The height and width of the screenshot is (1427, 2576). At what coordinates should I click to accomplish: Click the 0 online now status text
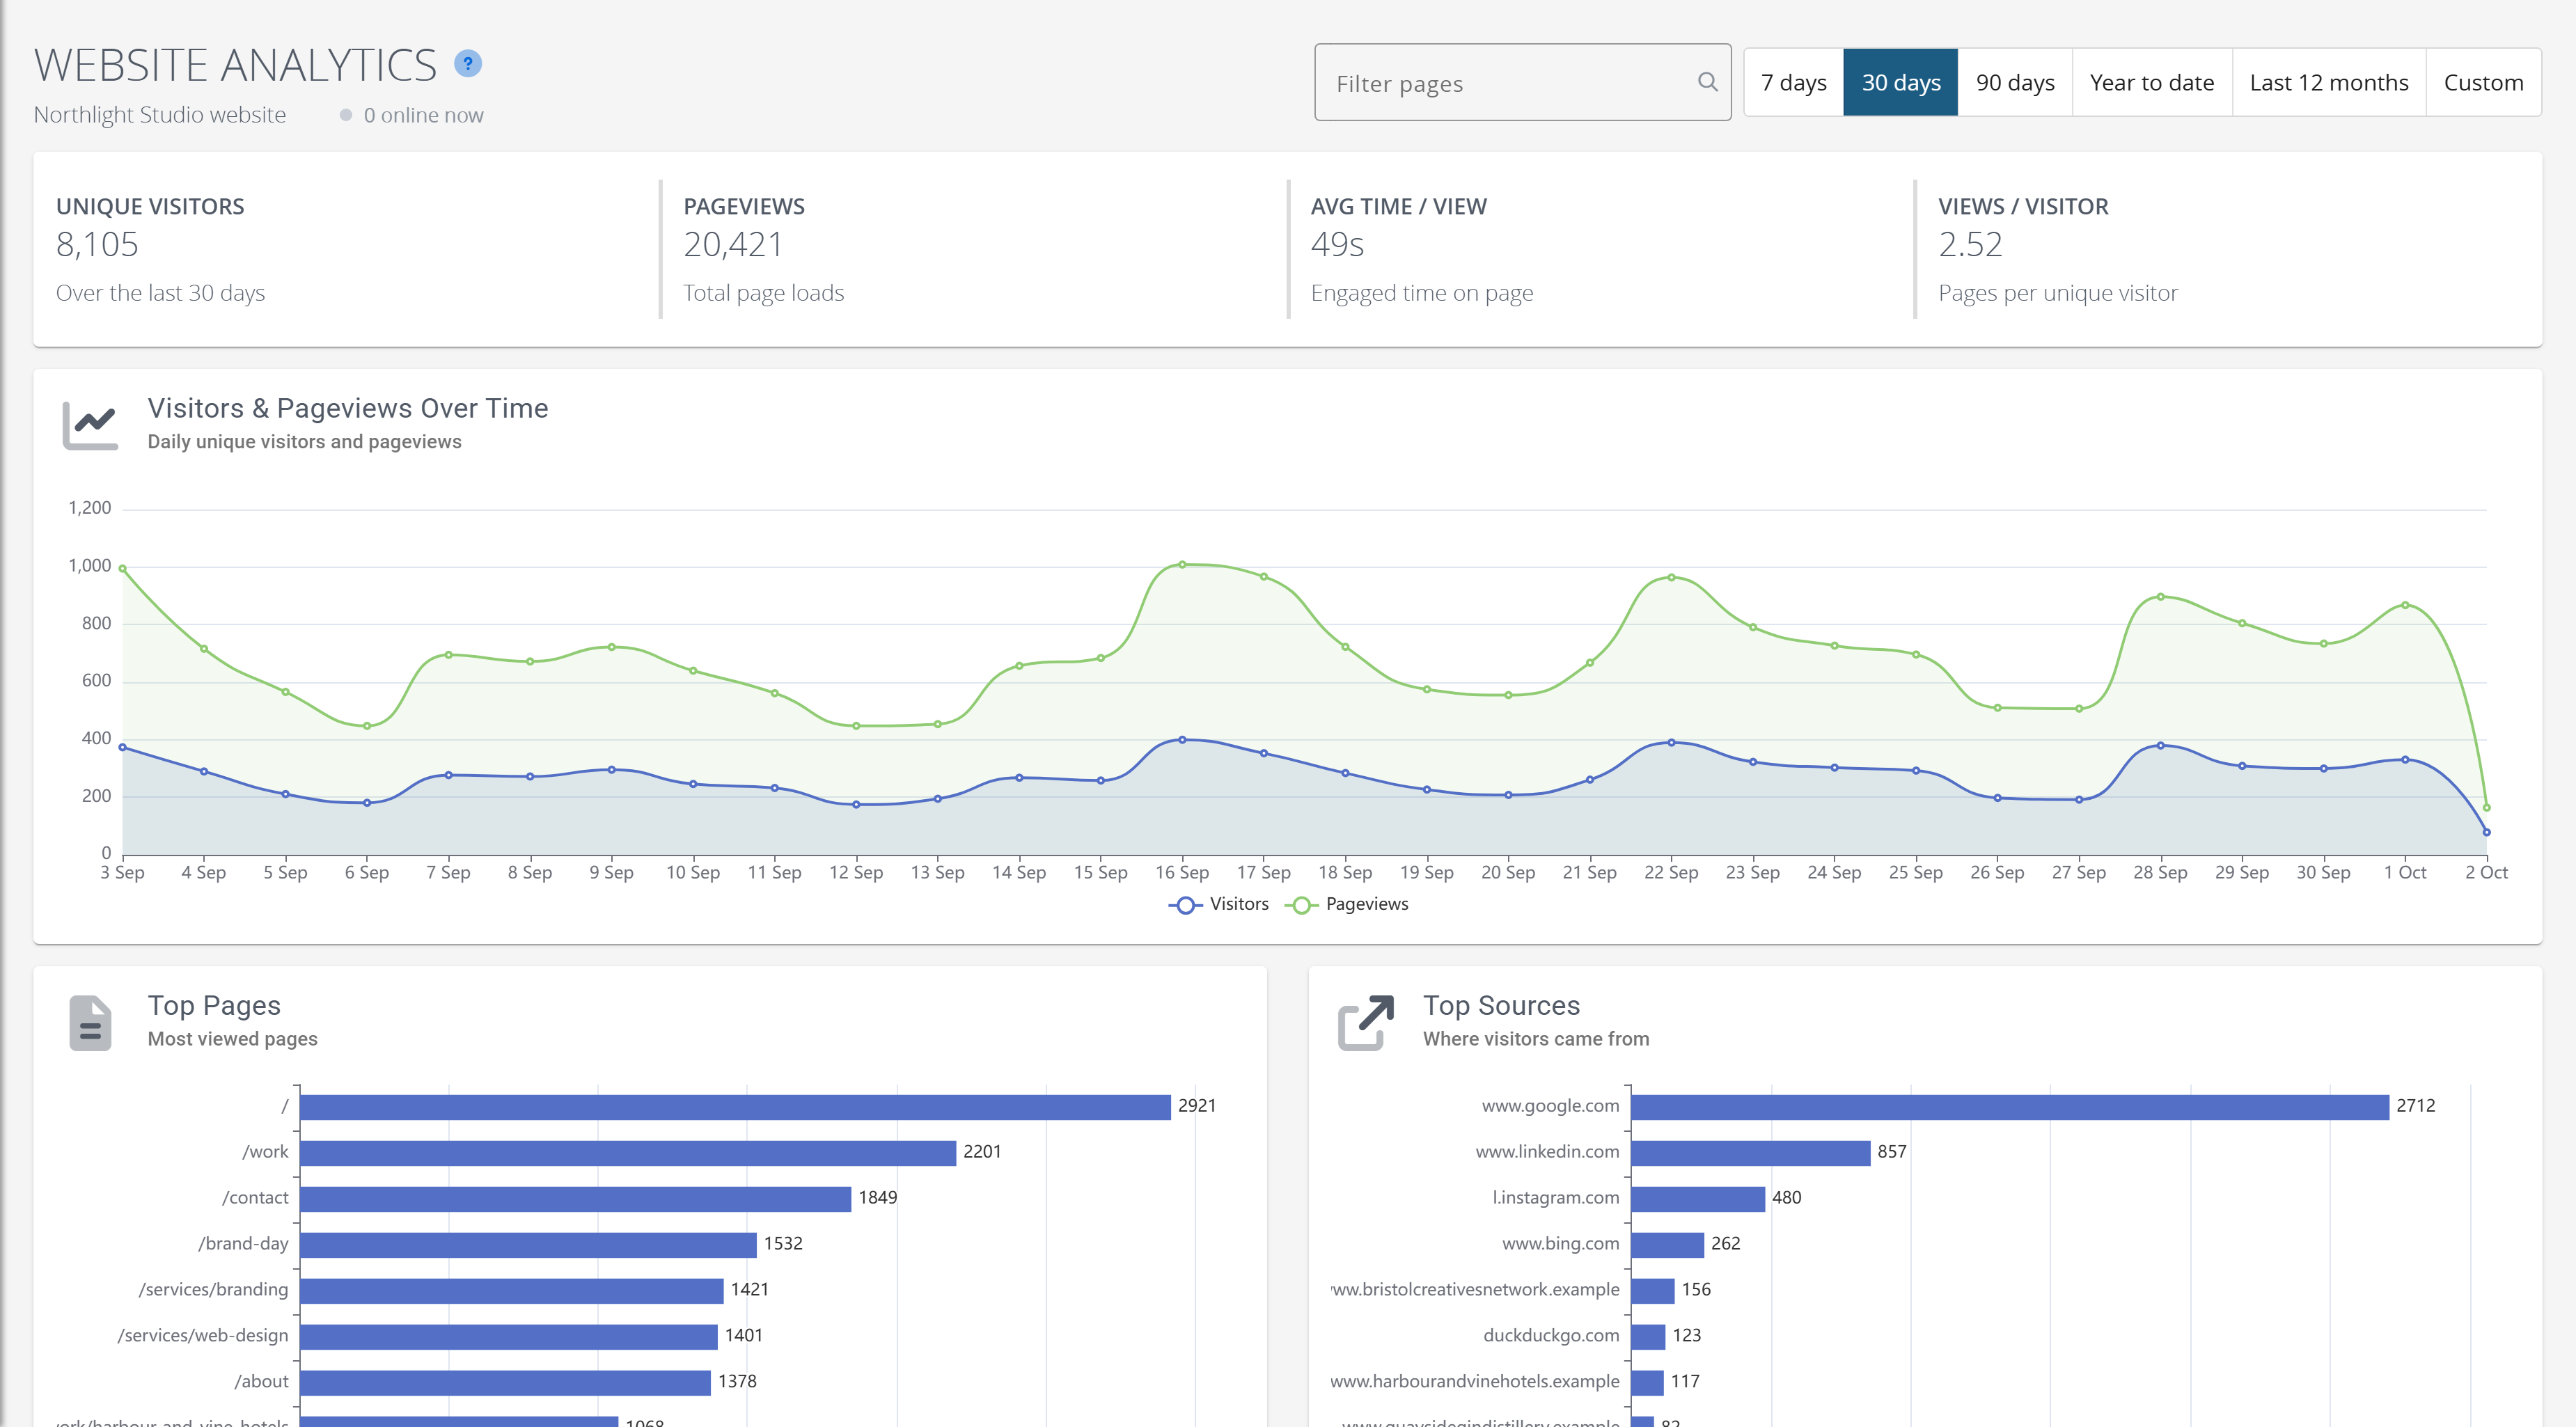pos(423,115)
